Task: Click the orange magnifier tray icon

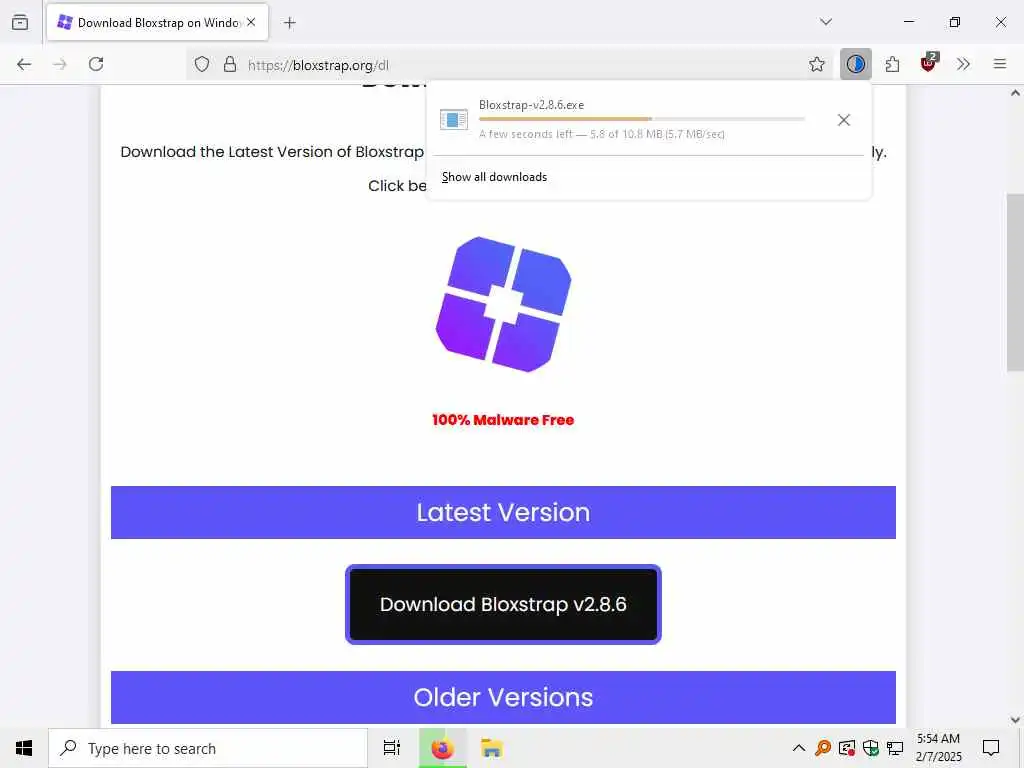Action: 823,748
